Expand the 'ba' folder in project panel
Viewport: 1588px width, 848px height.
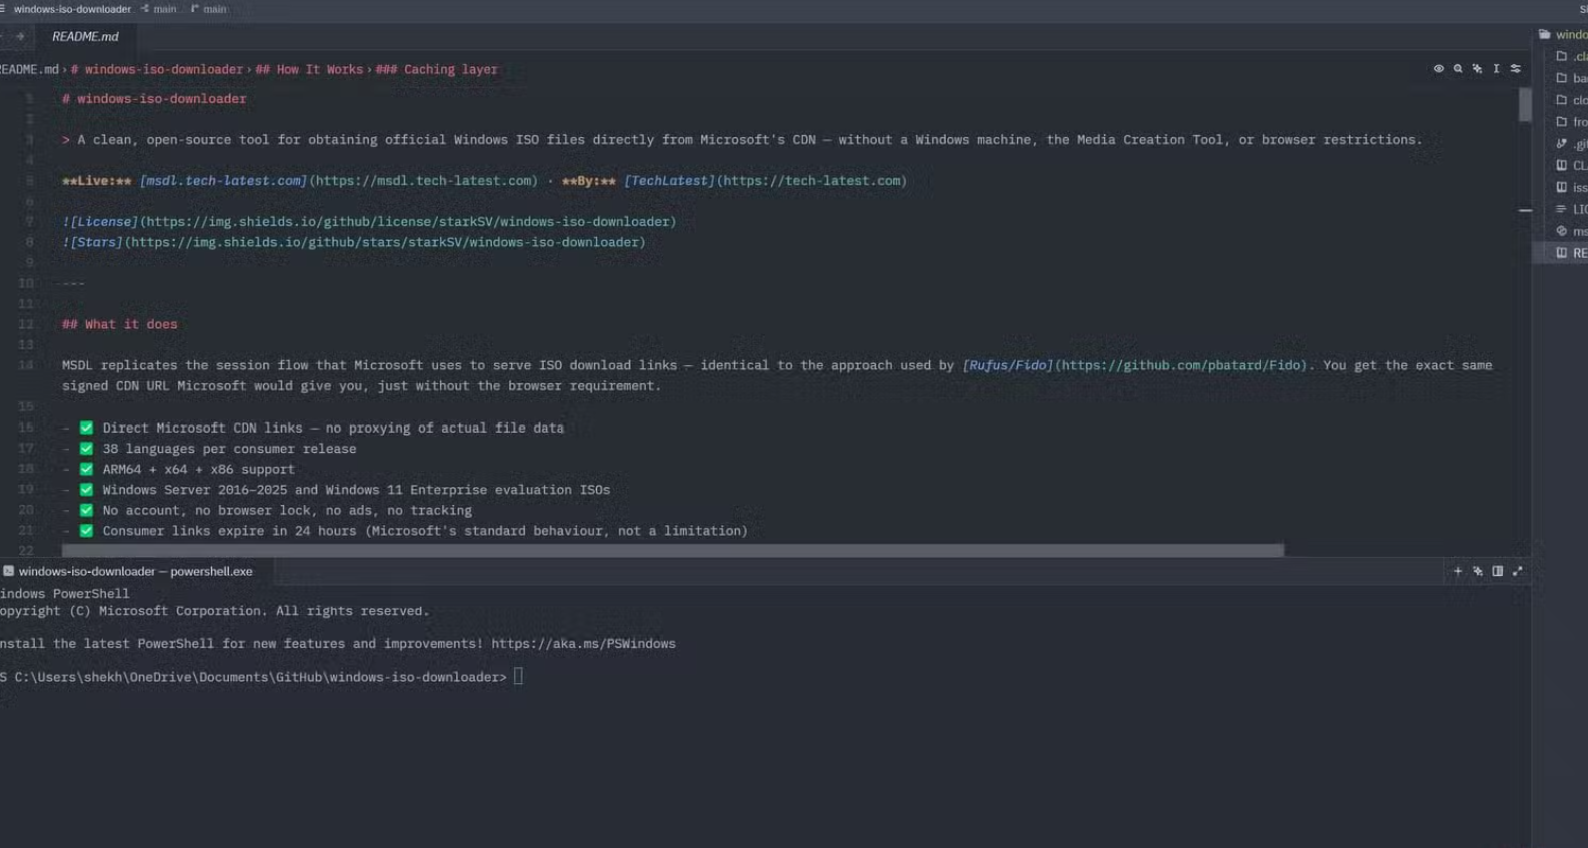pyautogui.click(x=1570, y=78)
